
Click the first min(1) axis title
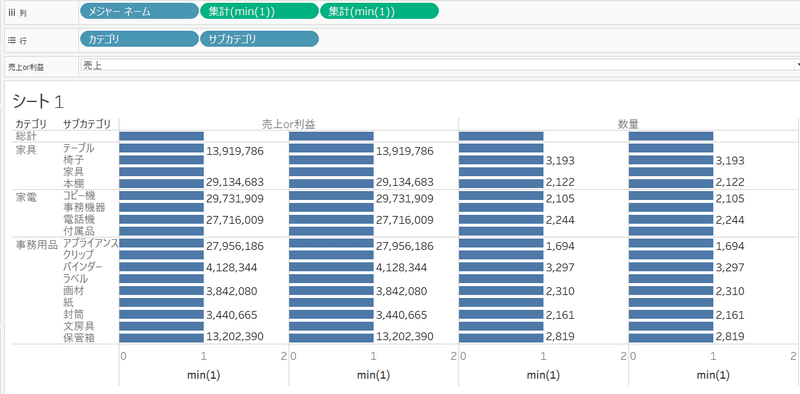pos(204,375)
